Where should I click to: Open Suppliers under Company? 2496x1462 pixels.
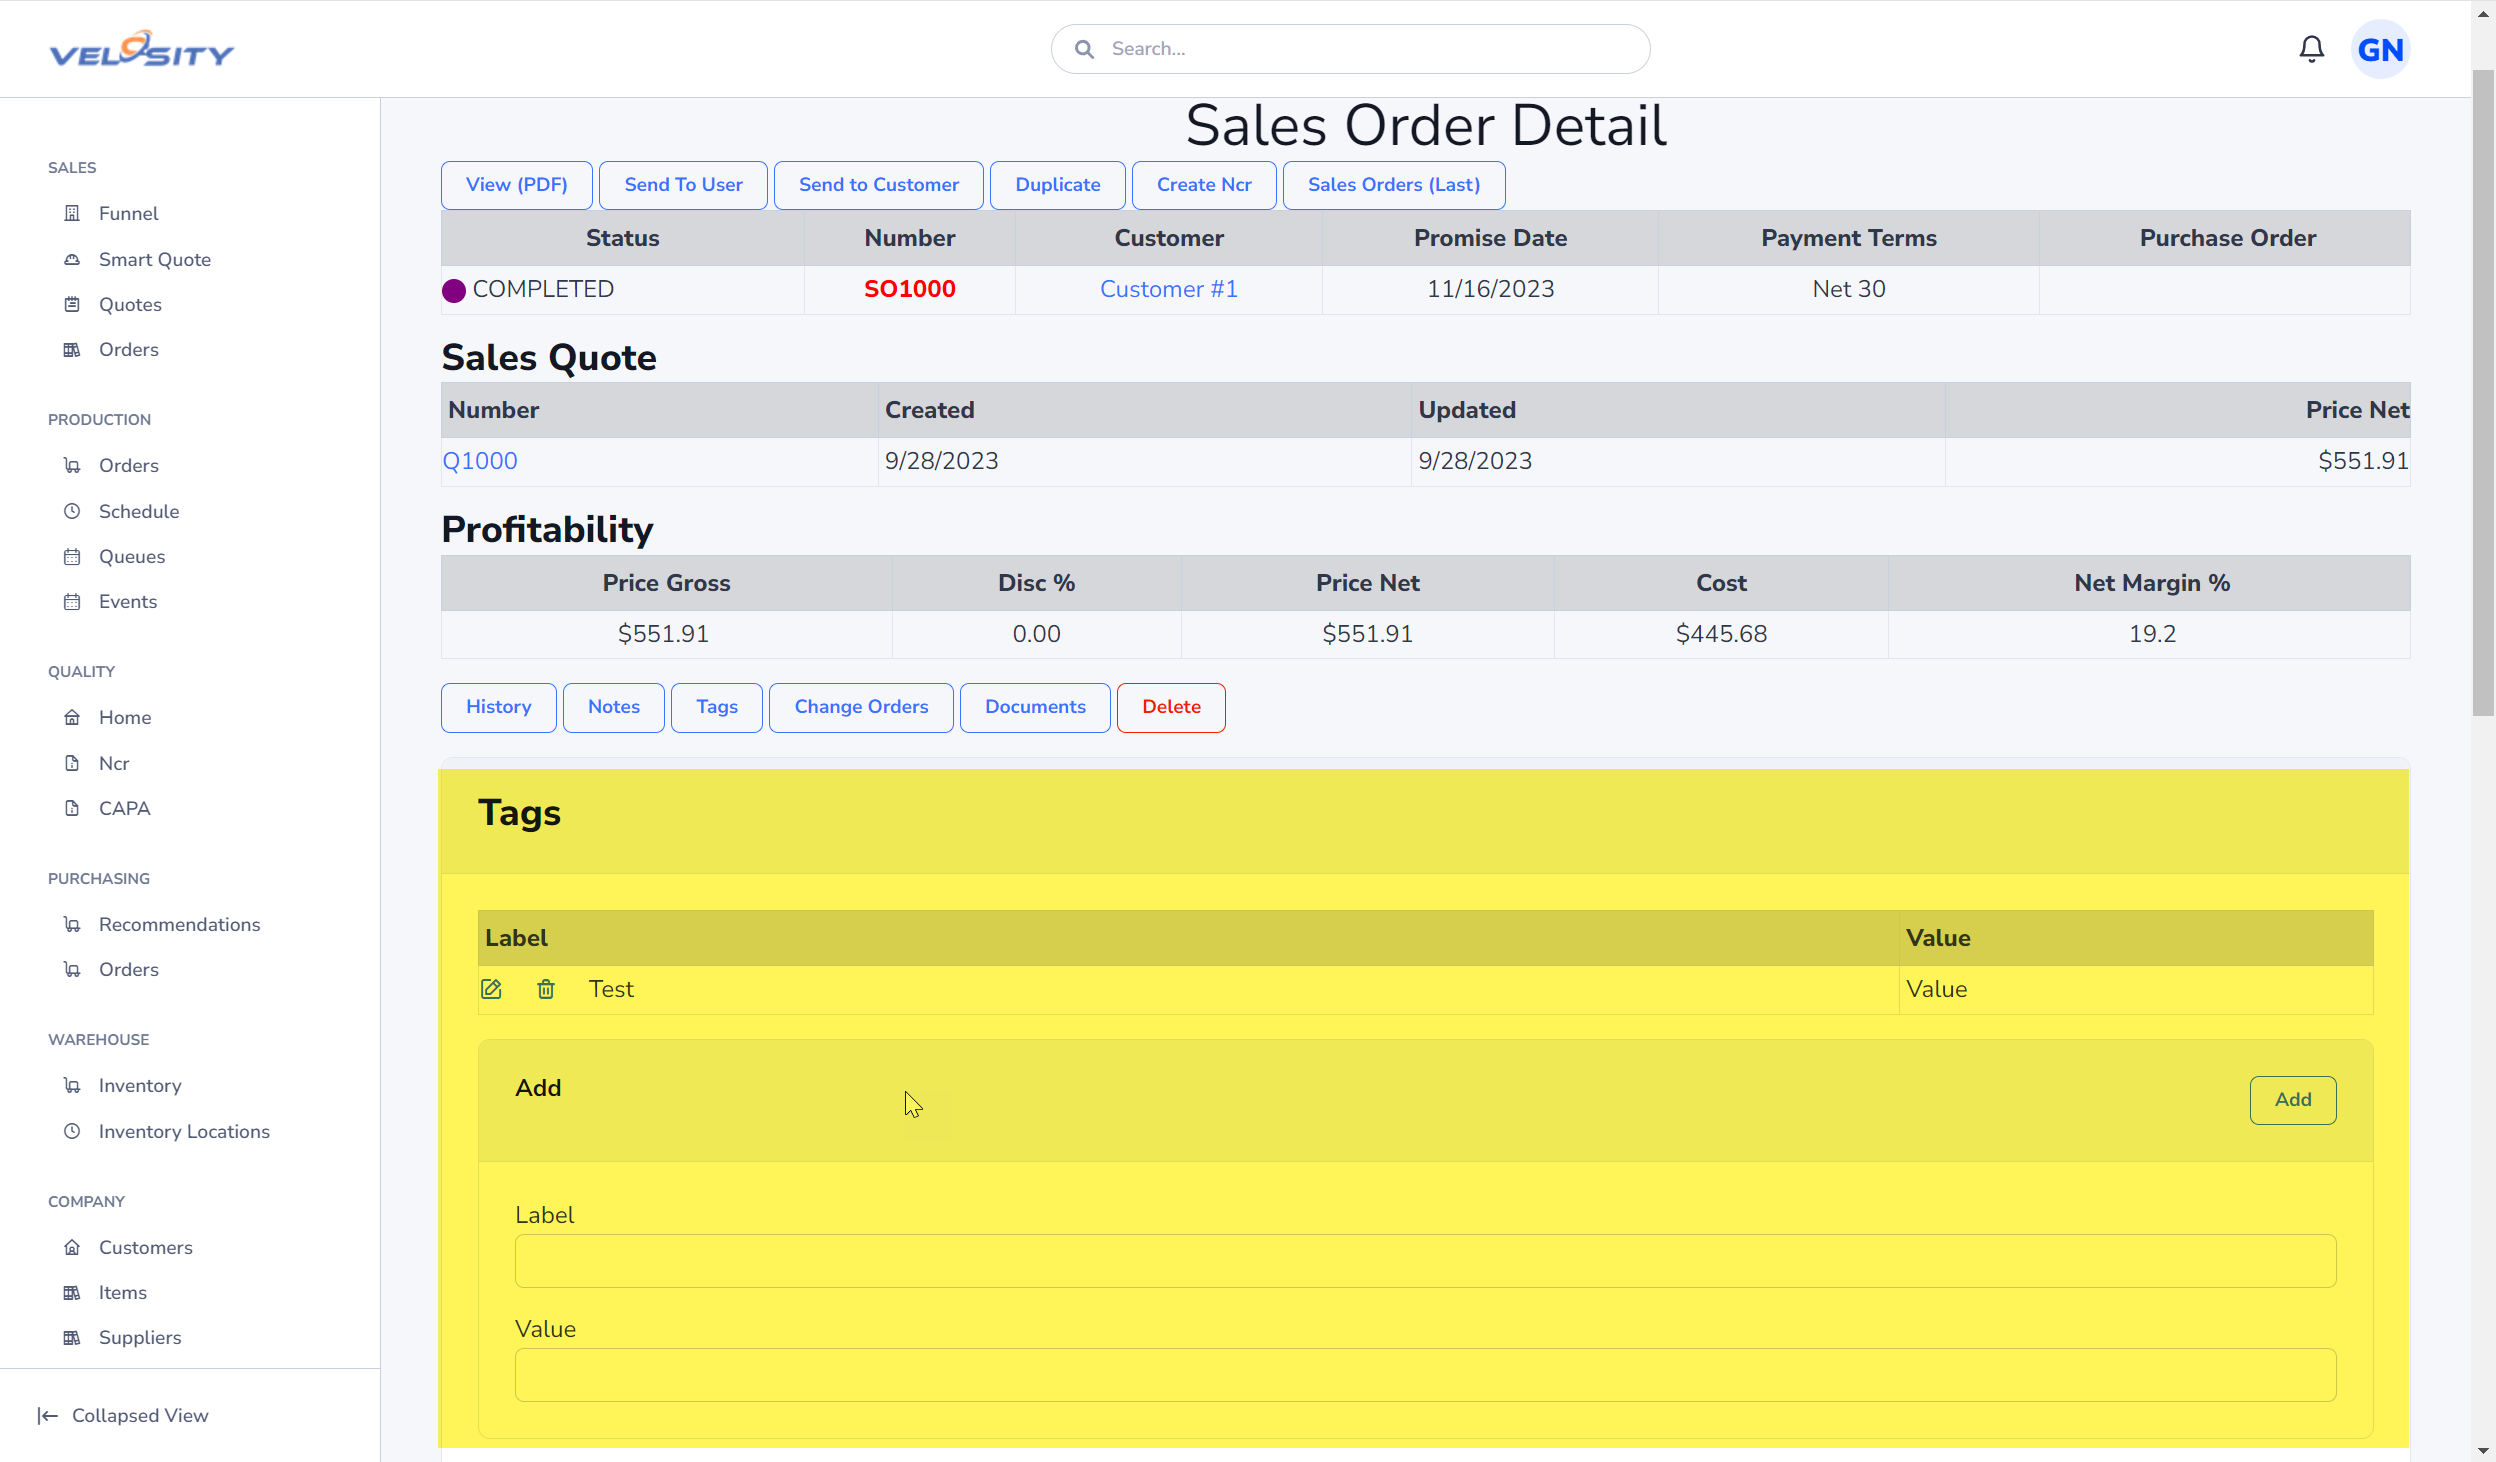tap(140, 1337)
